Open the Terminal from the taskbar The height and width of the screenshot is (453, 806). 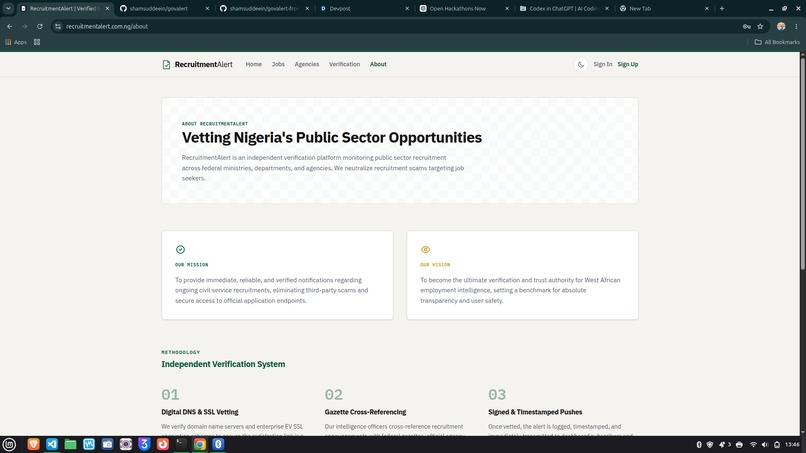pos(181,444)
